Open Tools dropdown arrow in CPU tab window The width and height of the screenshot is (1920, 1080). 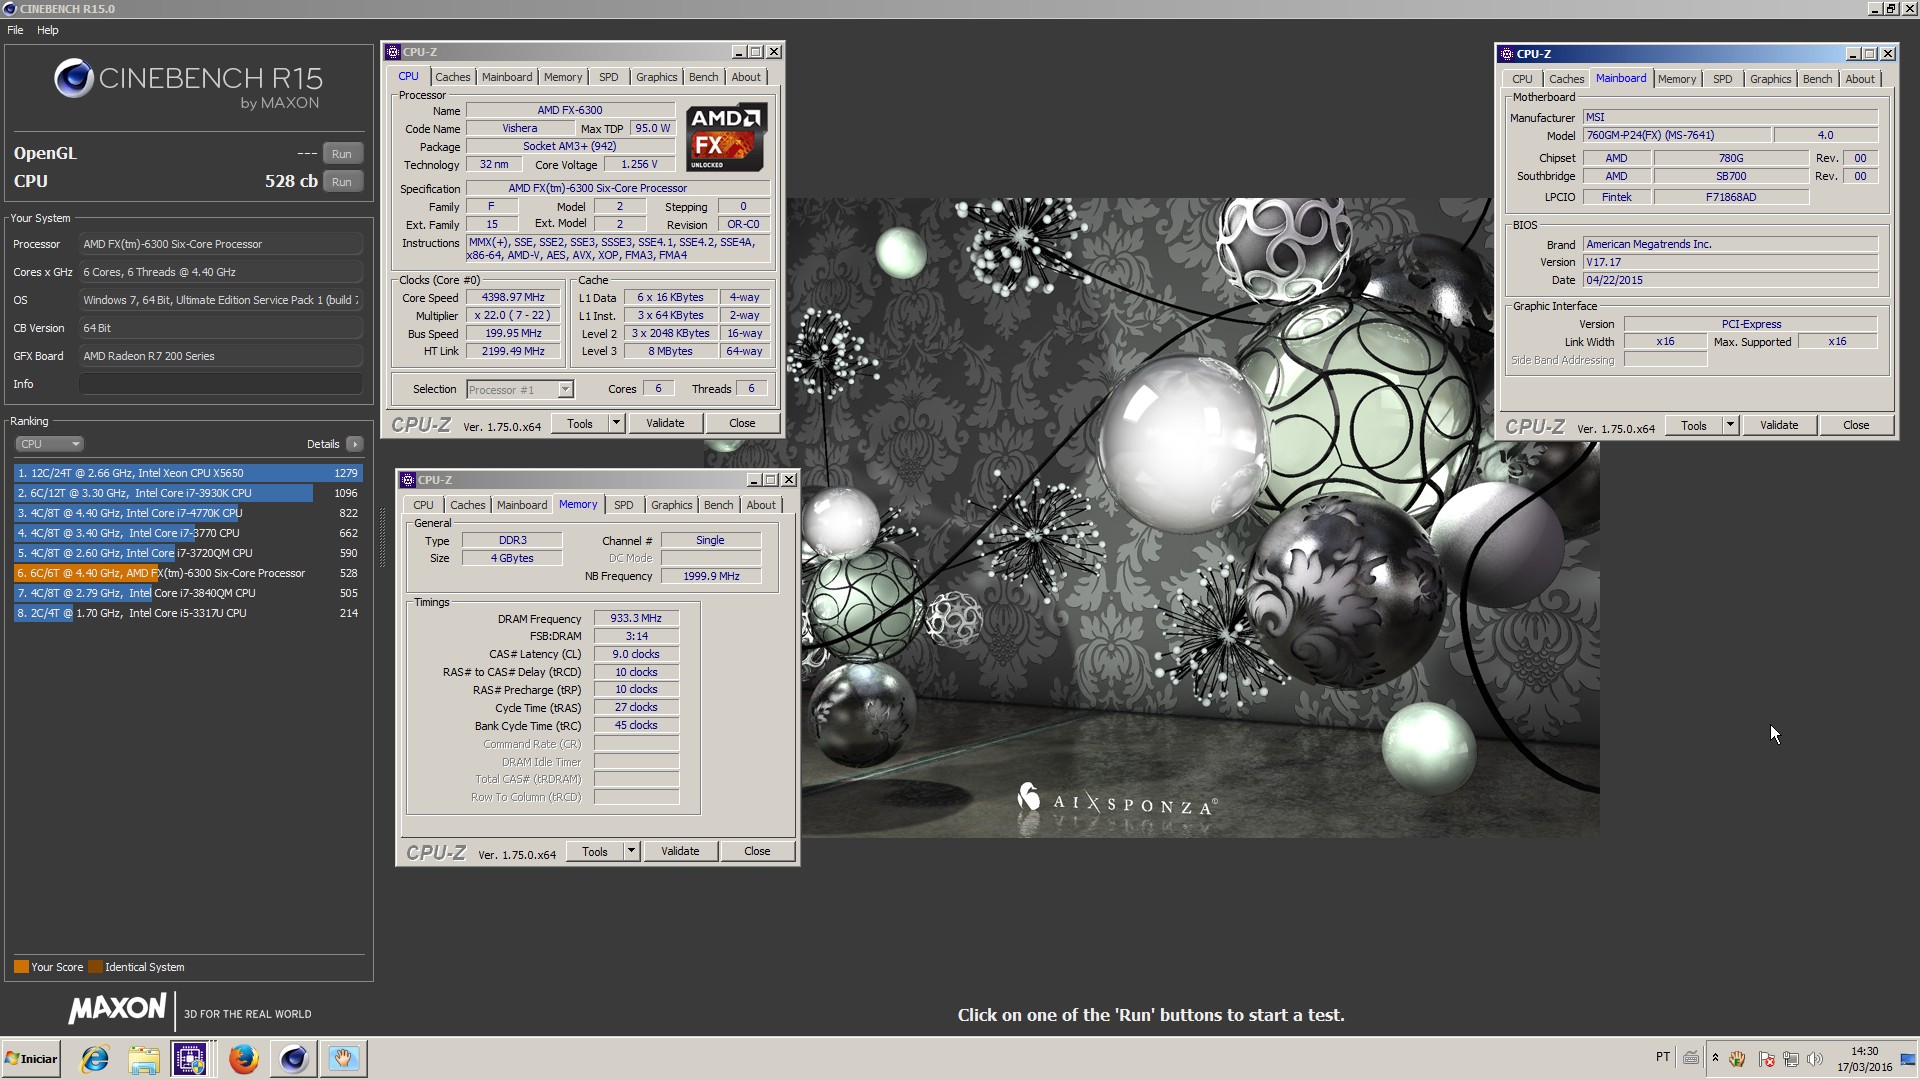coord(617,423)
